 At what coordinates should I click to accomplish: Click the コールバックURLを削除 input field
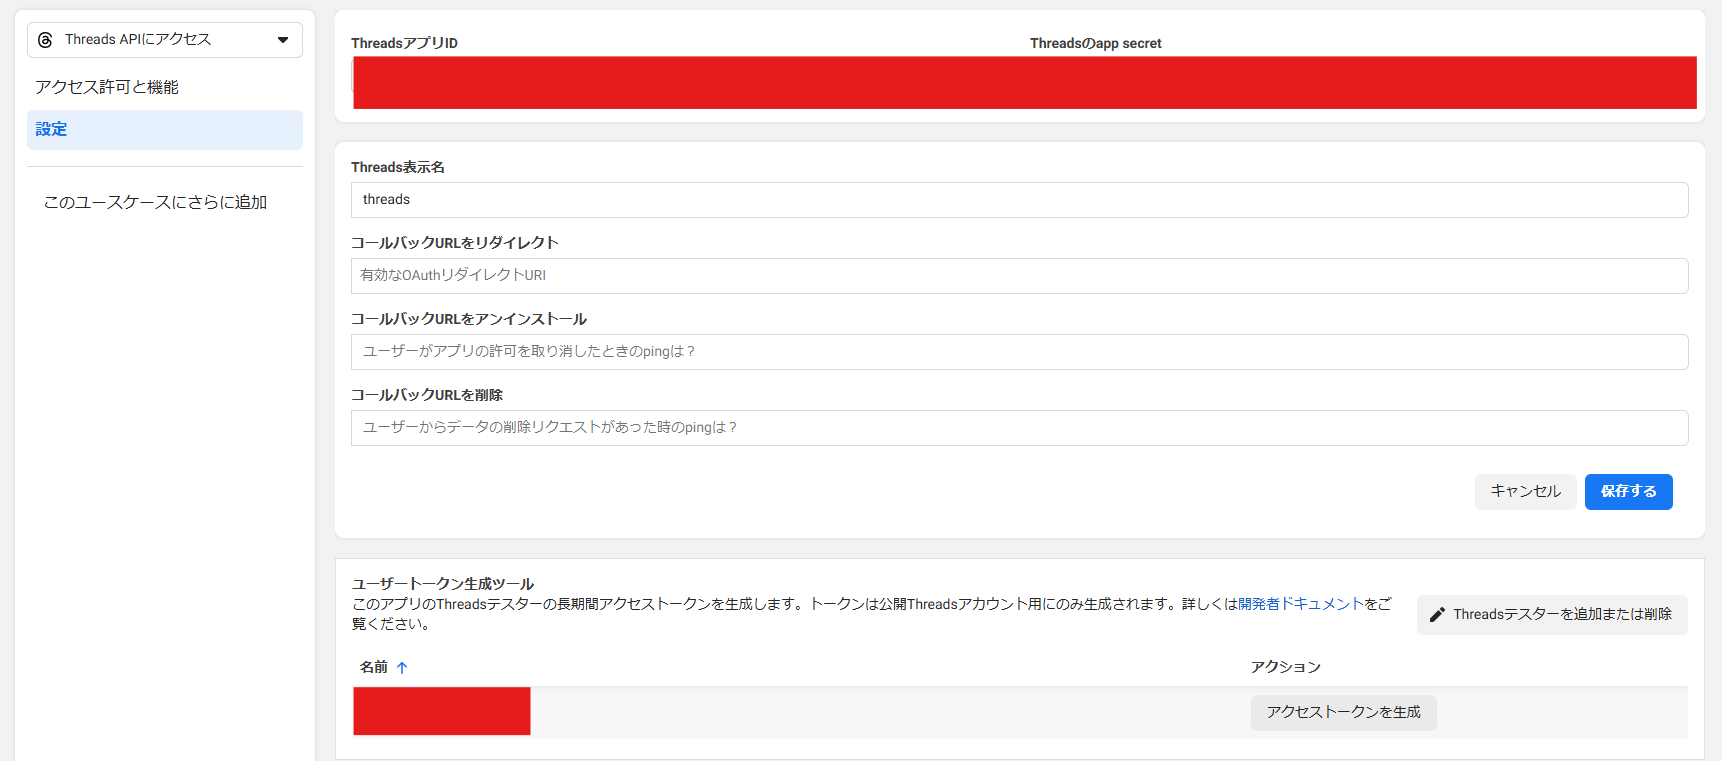click(1019, 428)
